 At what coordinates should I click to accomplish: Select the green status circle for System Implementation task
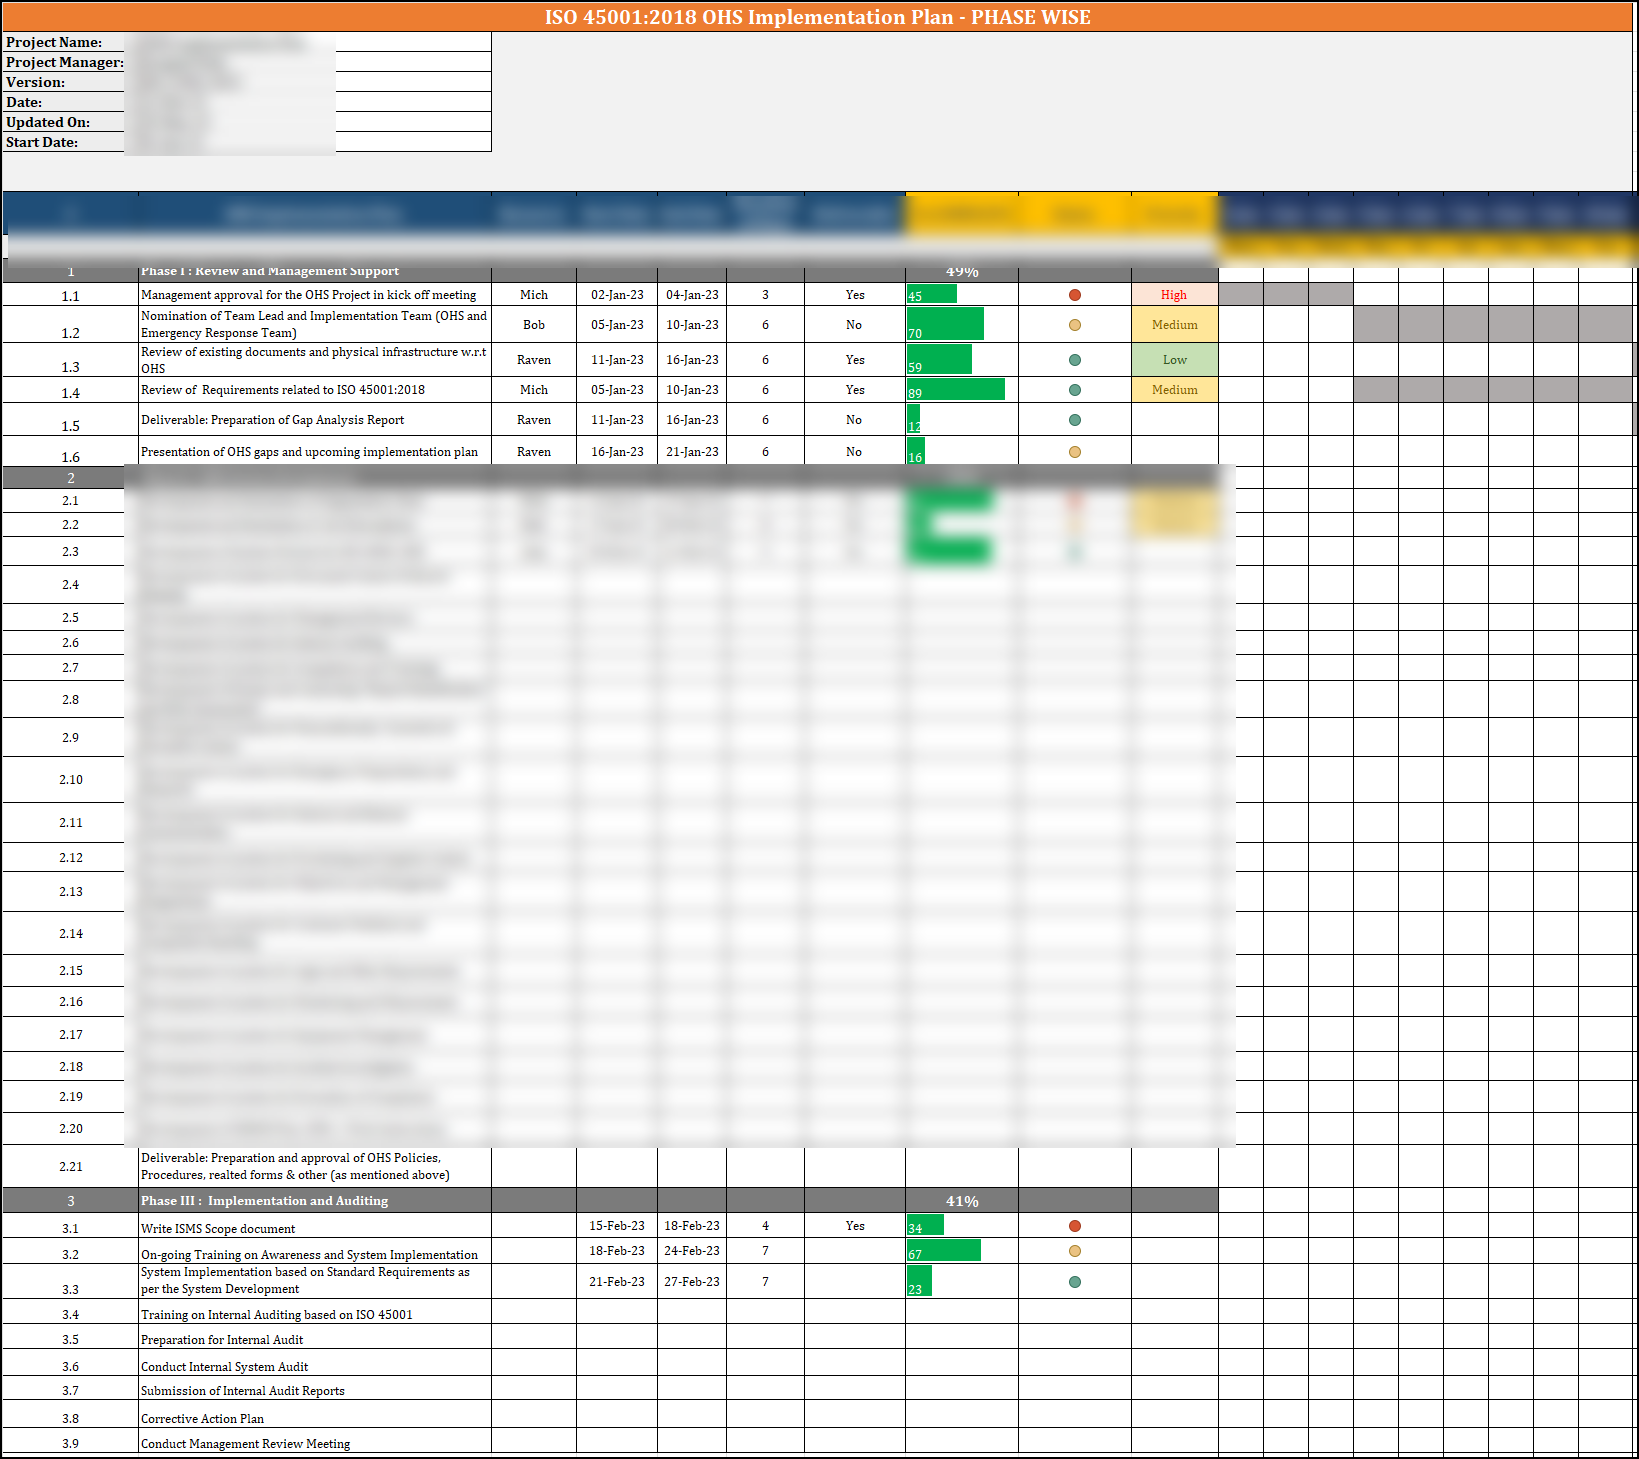[1074, 1281]
